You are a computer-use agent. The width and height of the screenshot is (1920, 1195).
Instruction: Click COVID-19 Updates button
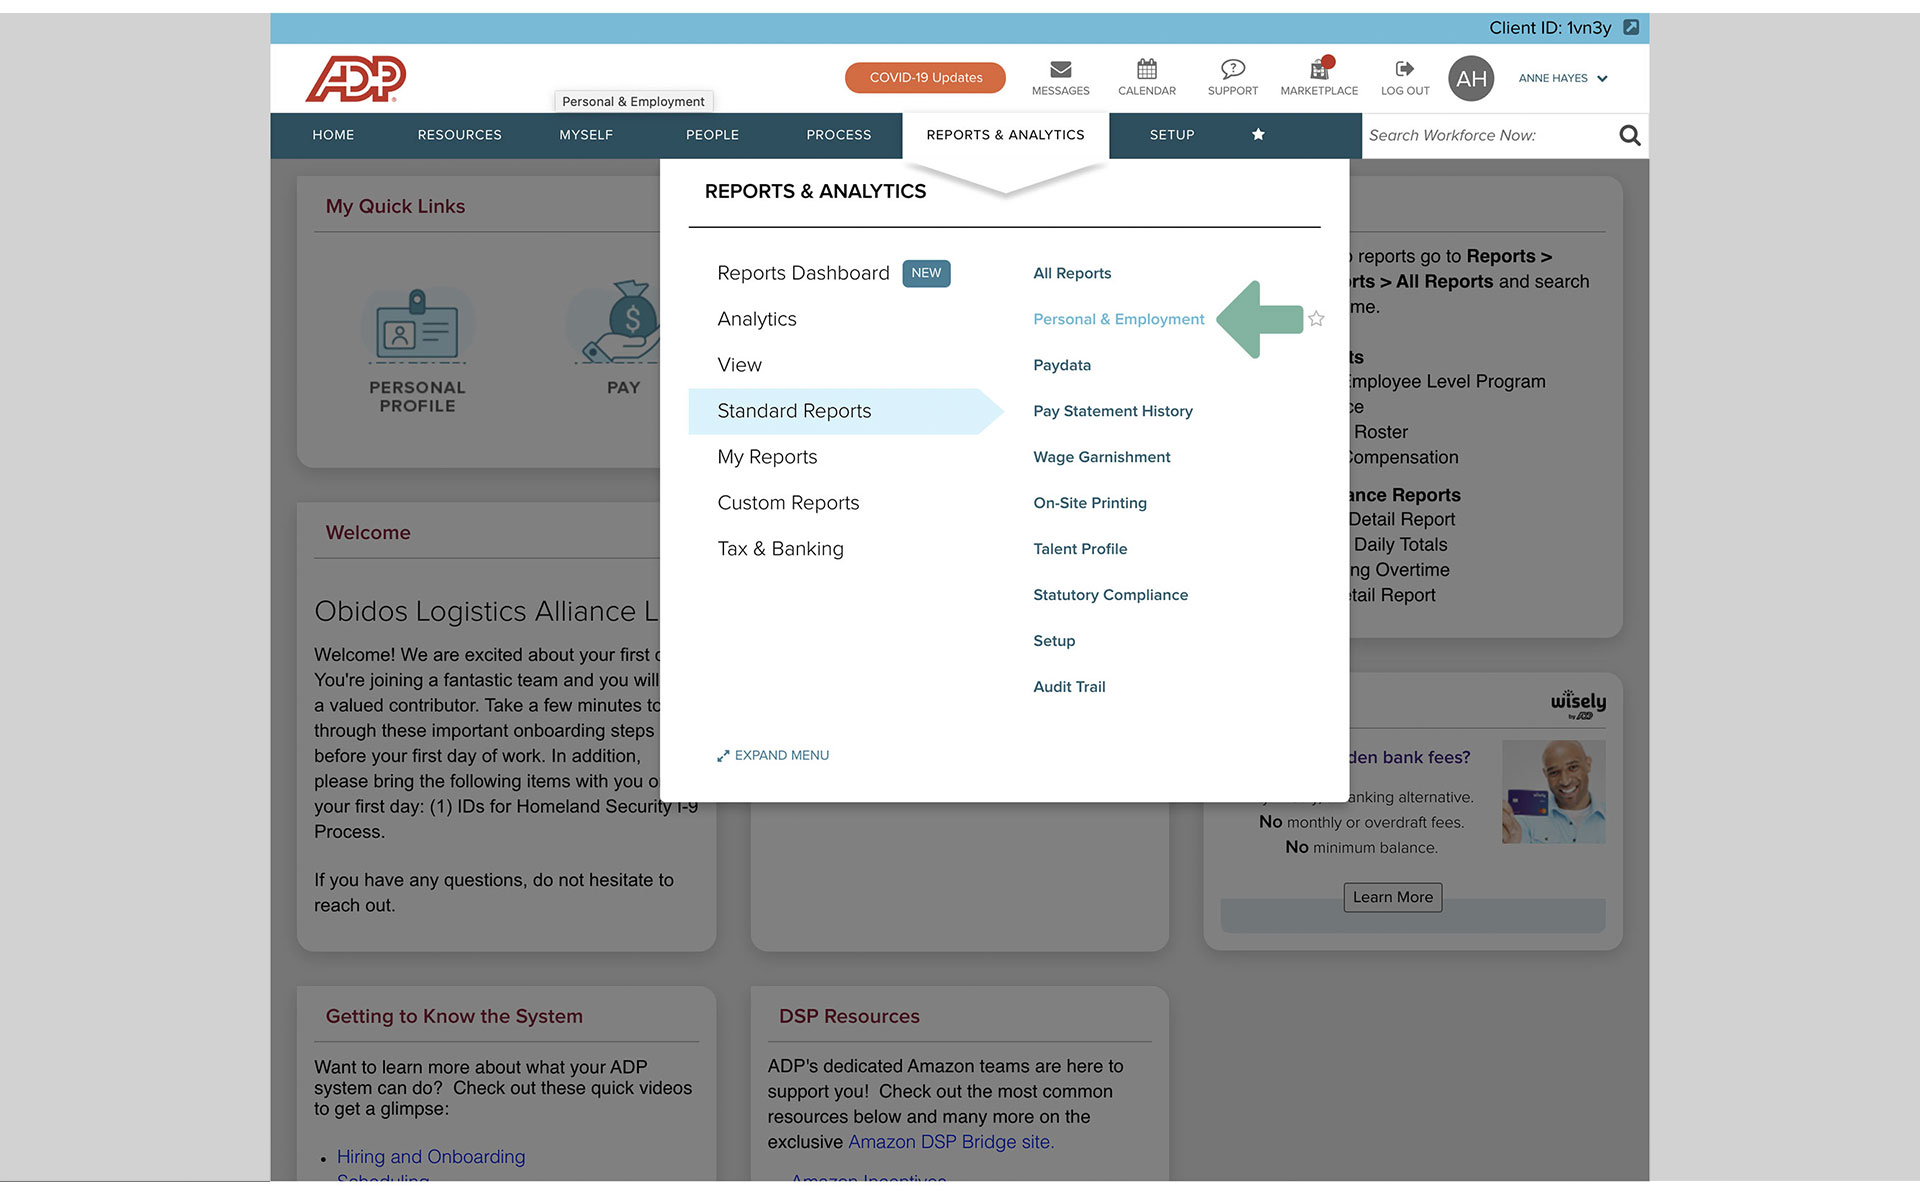(x=925, y=78)
